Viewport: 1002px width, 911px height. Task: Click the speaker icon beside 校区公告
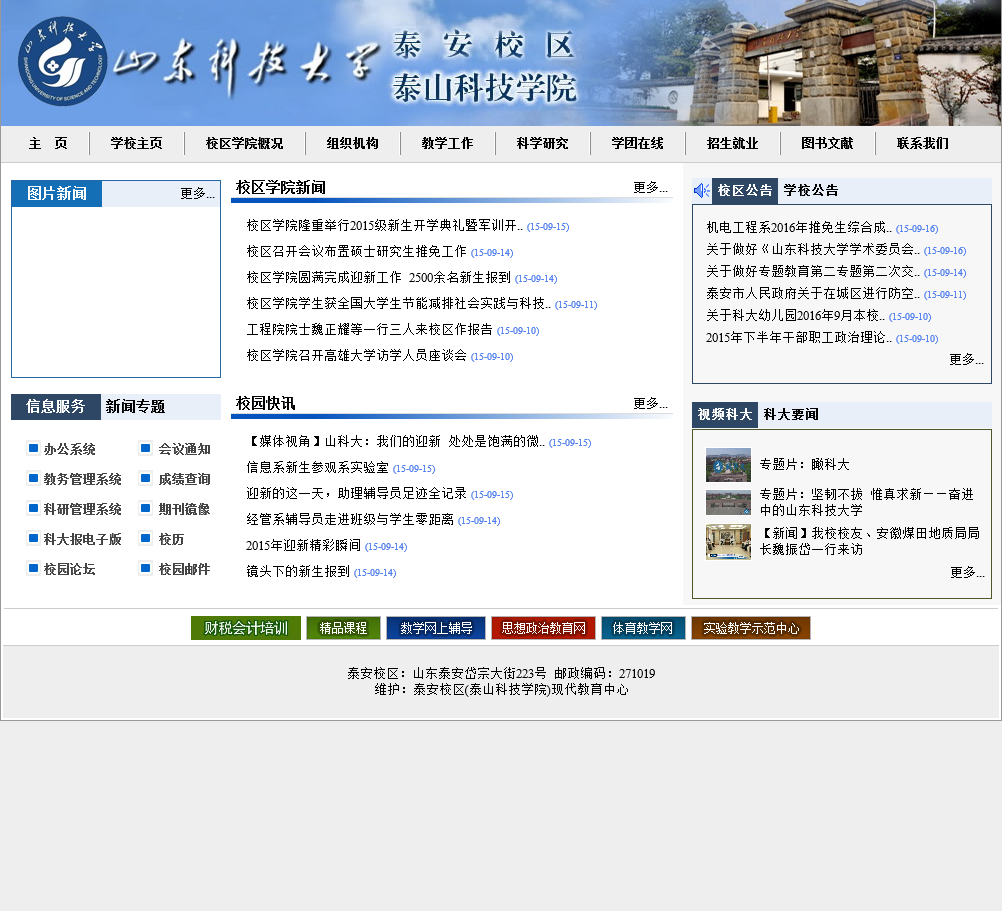click(x=702, y=190)
